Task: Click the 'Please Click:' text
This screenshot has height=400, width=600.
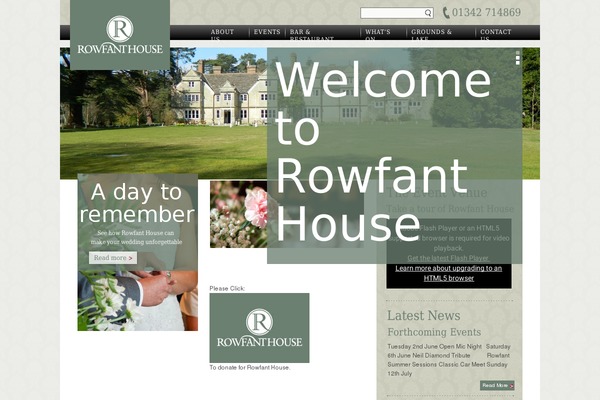Action: (x=227, y=288)
